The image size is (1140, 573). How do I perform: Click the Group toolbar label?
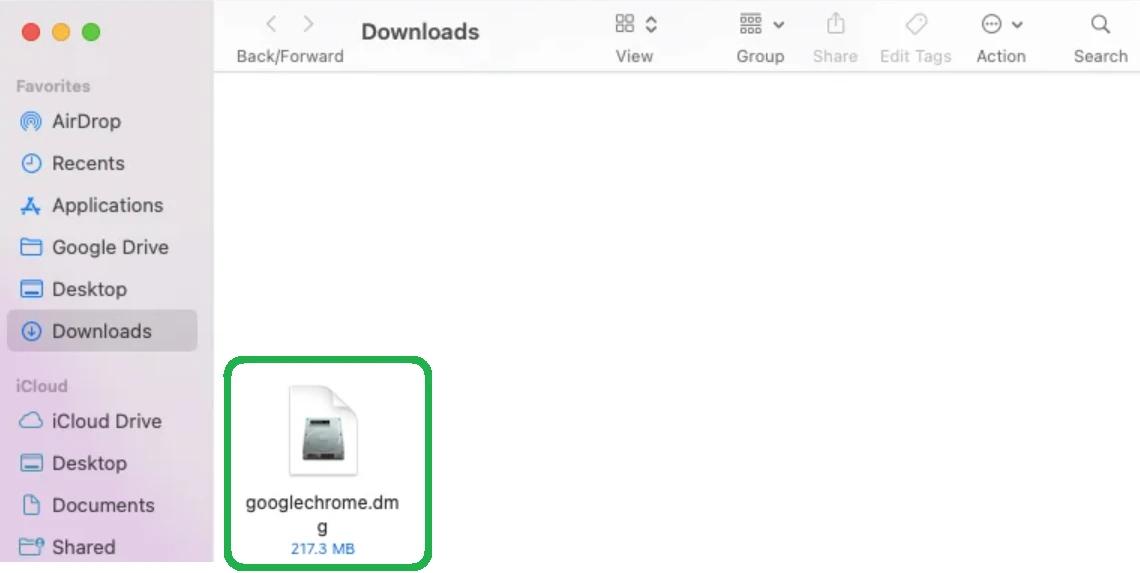pyautogui.click(x=760, y=56)
